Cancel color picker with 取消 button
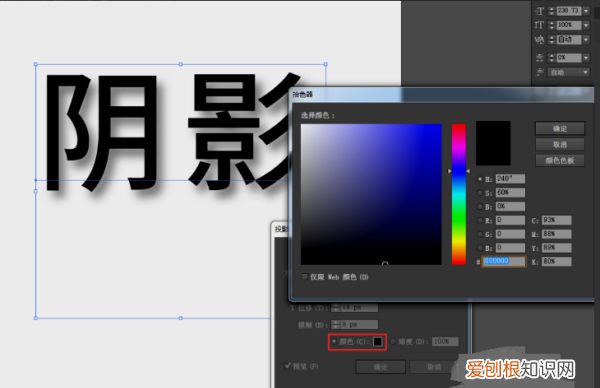600x388 pixels. pyautogui.click(x=560, y=145)
